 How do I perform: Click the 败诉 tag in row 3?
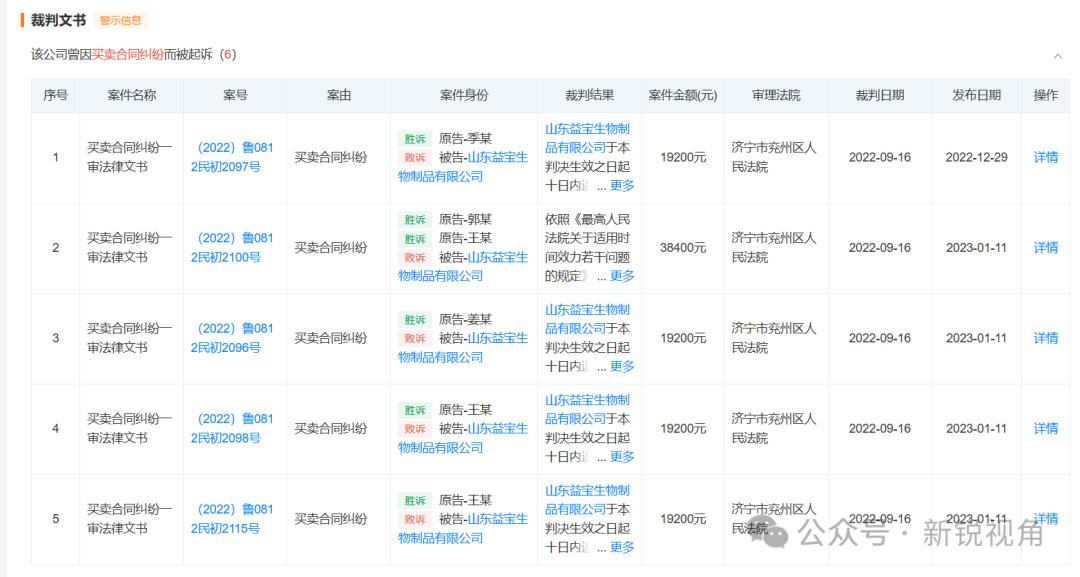[415, 339]
